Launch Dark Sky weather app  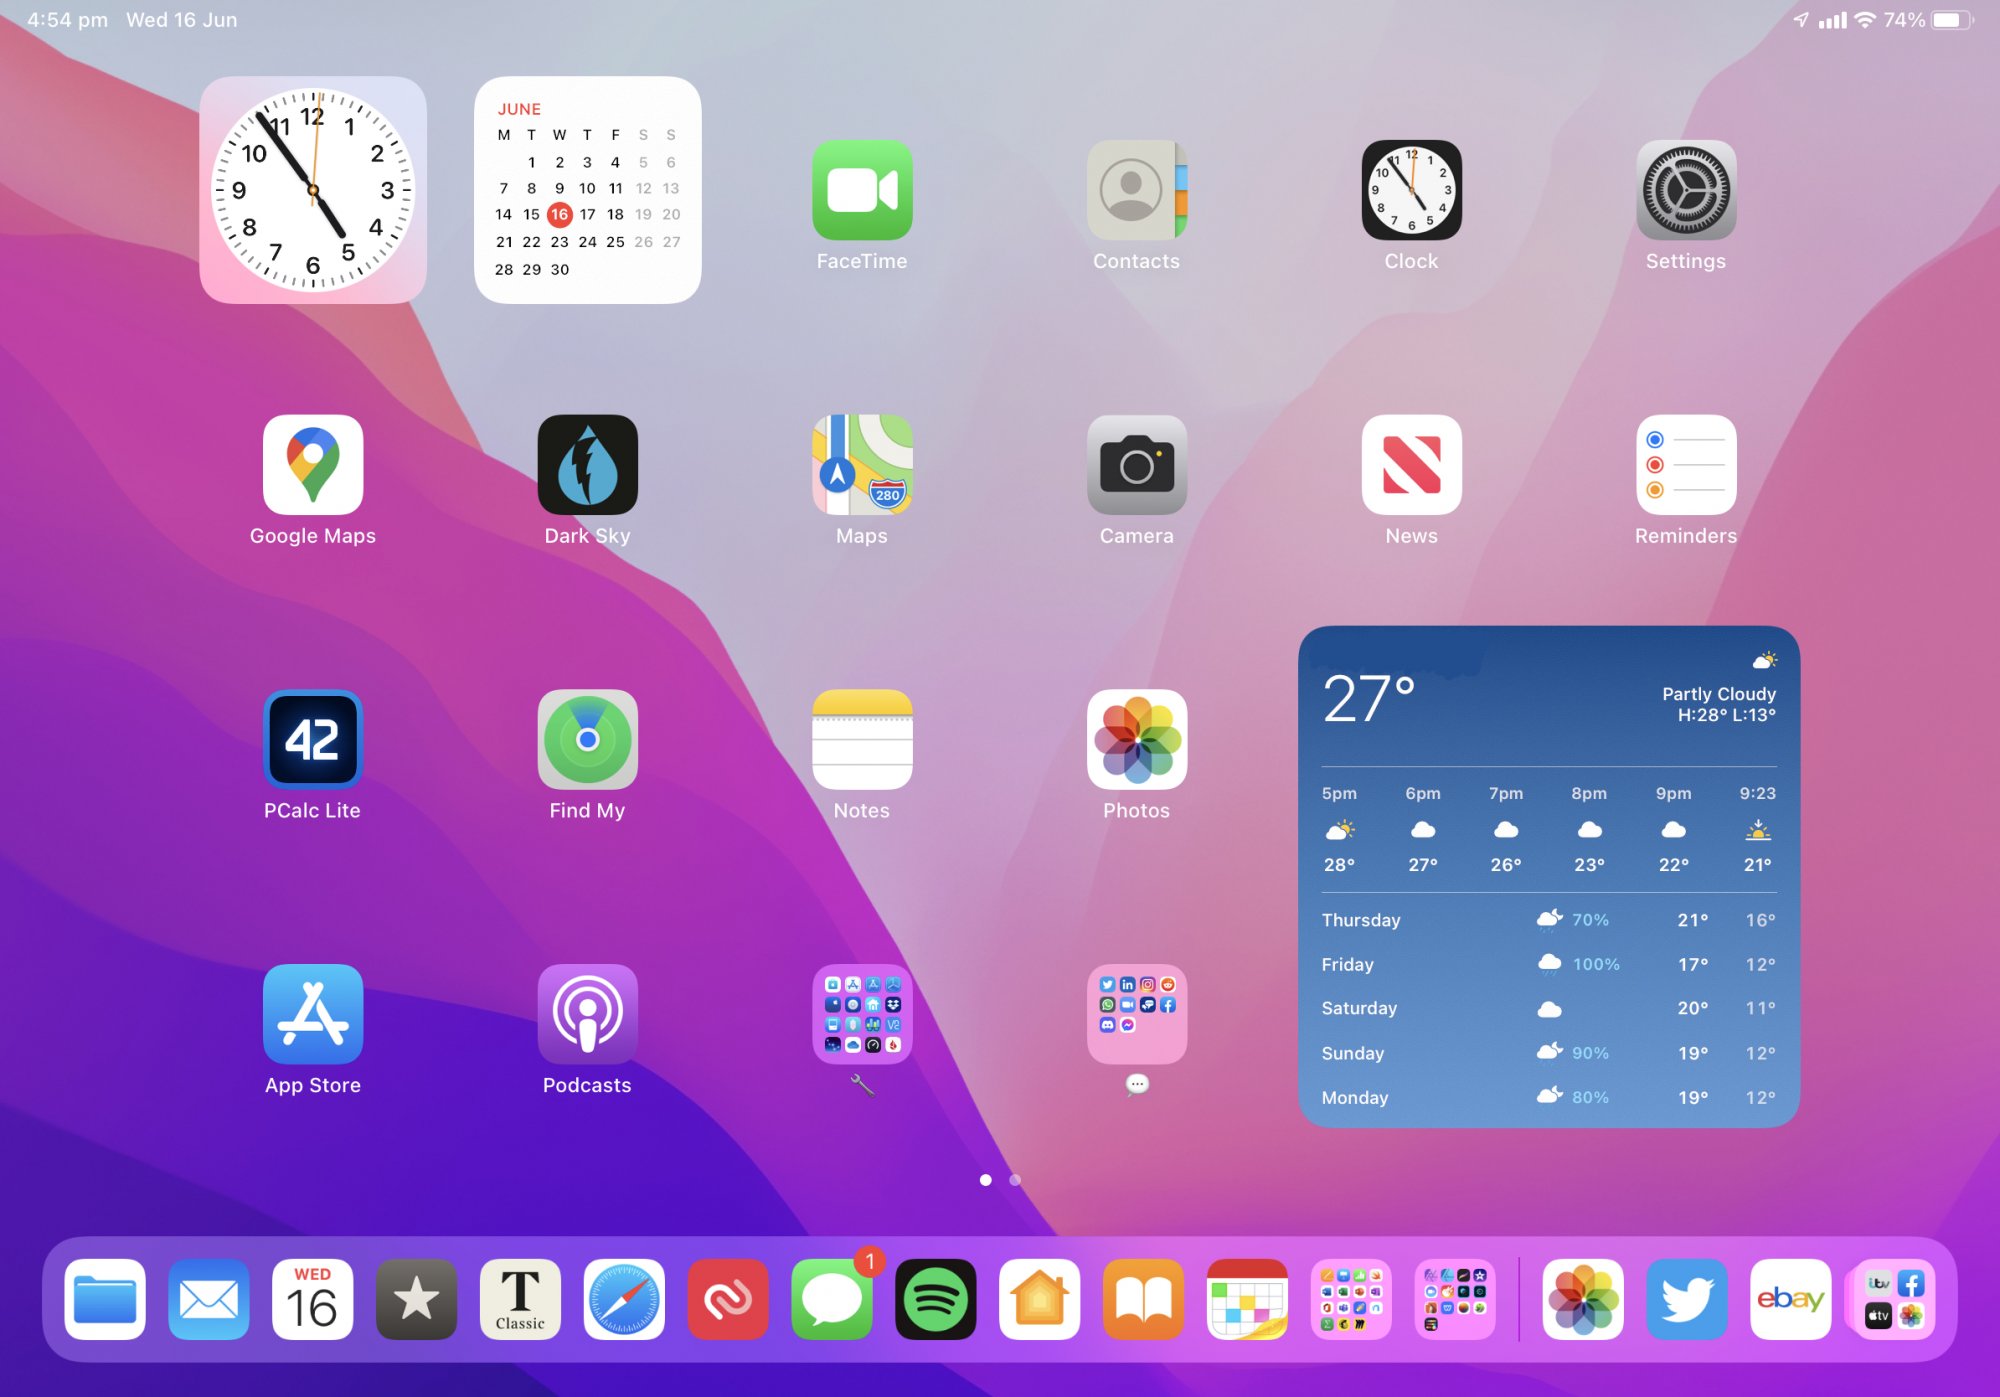[587, 465]
